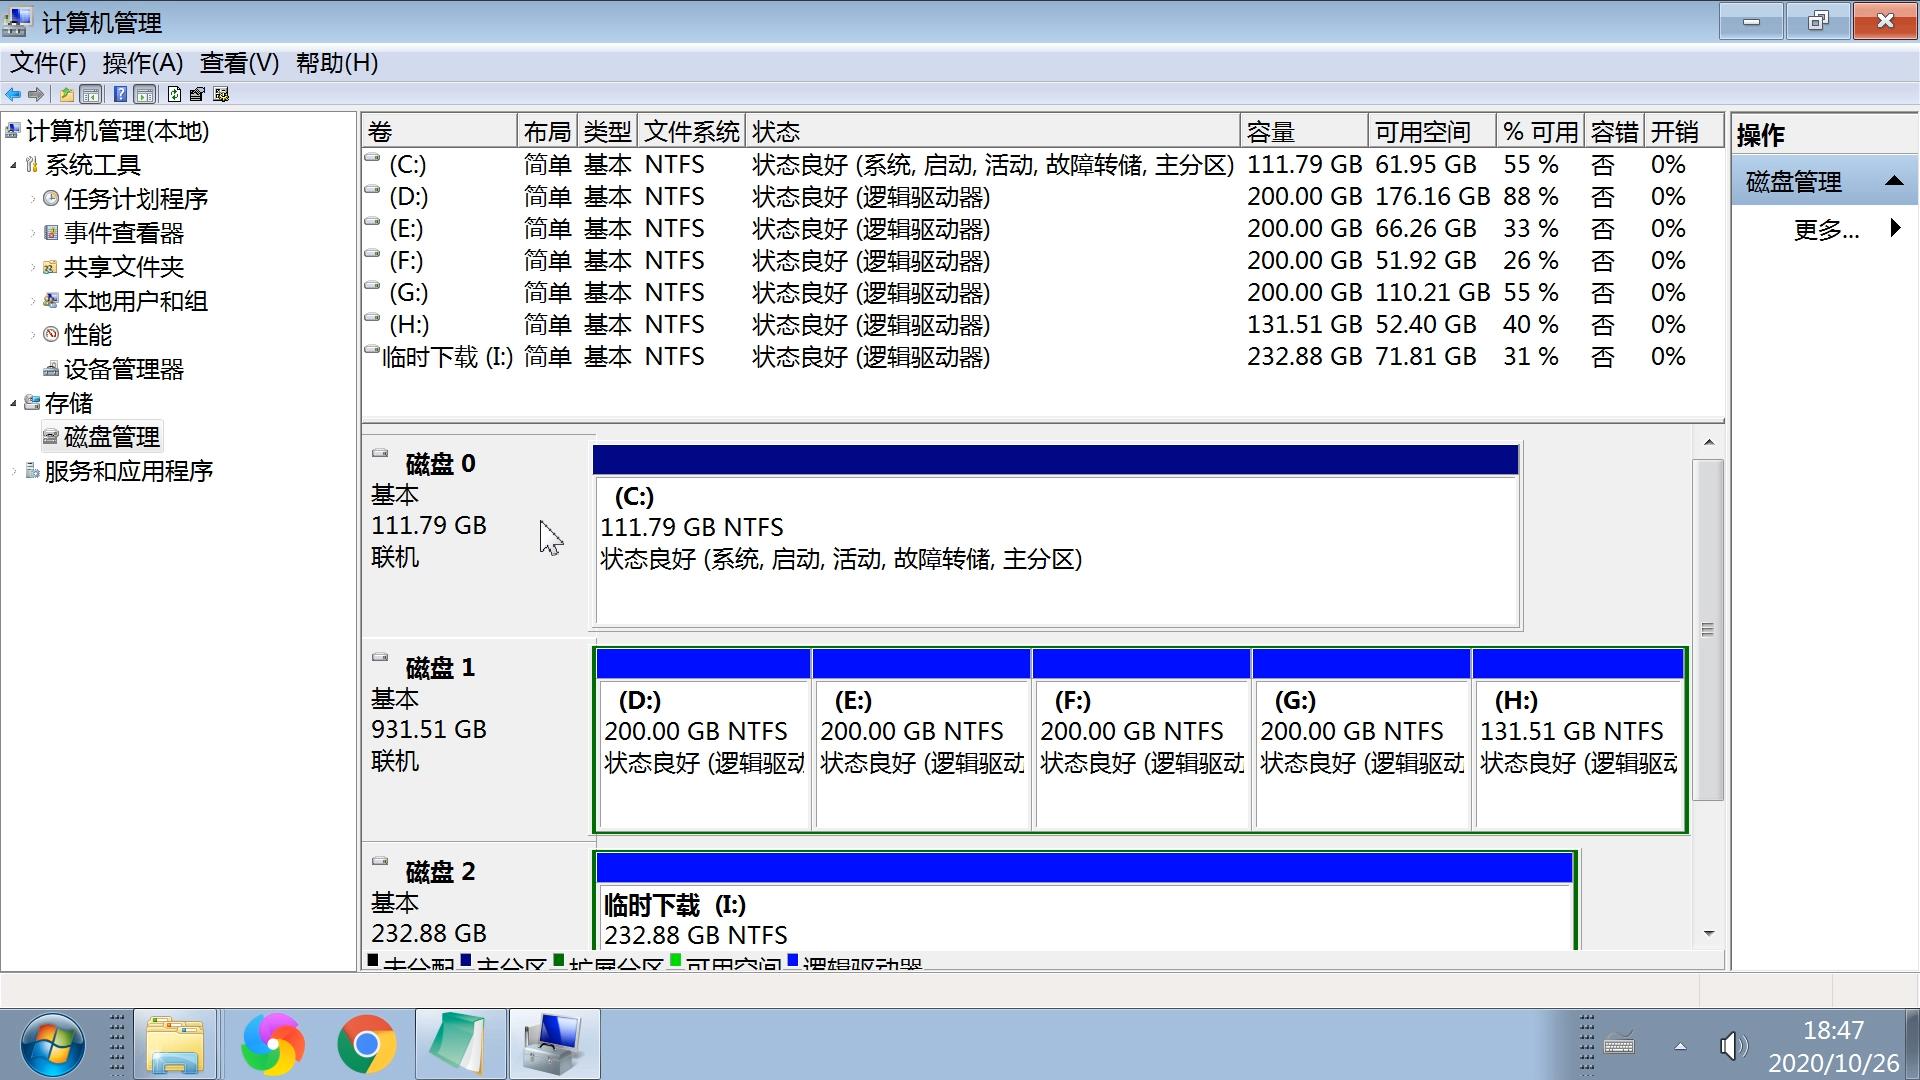Expand the 服务和应用程序 tree node
This screenshot has width=1920, height=1080.
pos(14,471)
